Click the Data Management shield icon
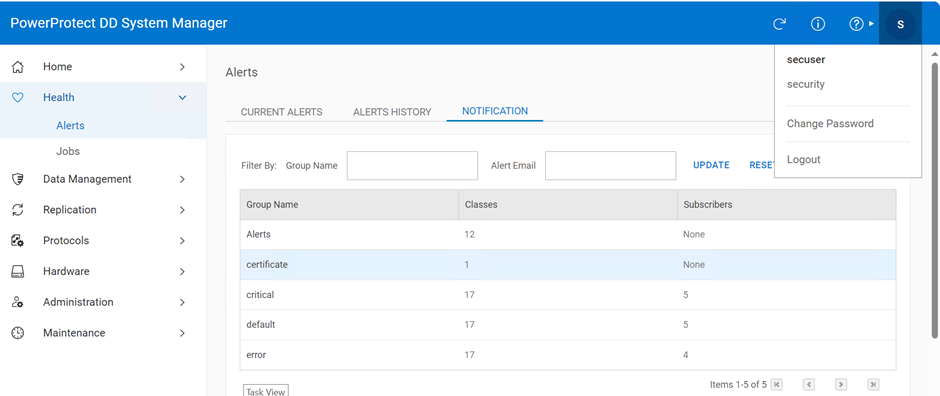The image size is (940, 396). pos(18,179)
